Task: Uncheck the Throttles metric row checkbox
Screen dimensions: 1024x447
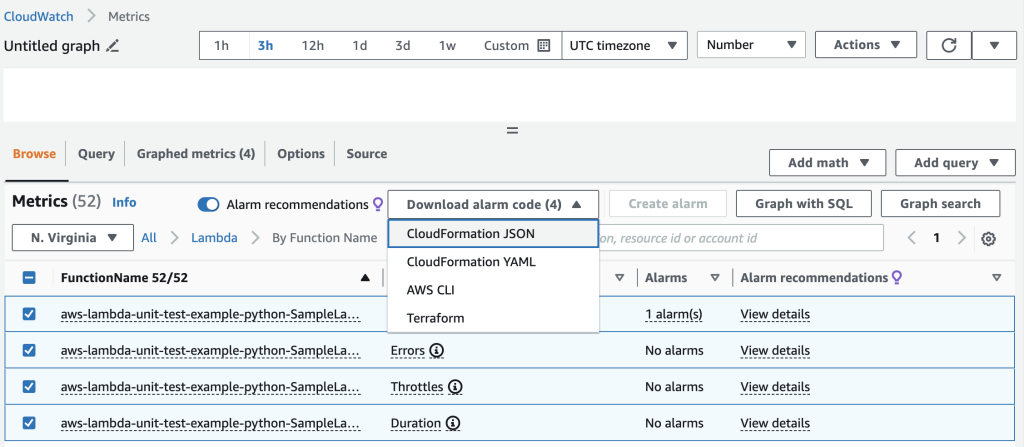Action: (29, 387)
